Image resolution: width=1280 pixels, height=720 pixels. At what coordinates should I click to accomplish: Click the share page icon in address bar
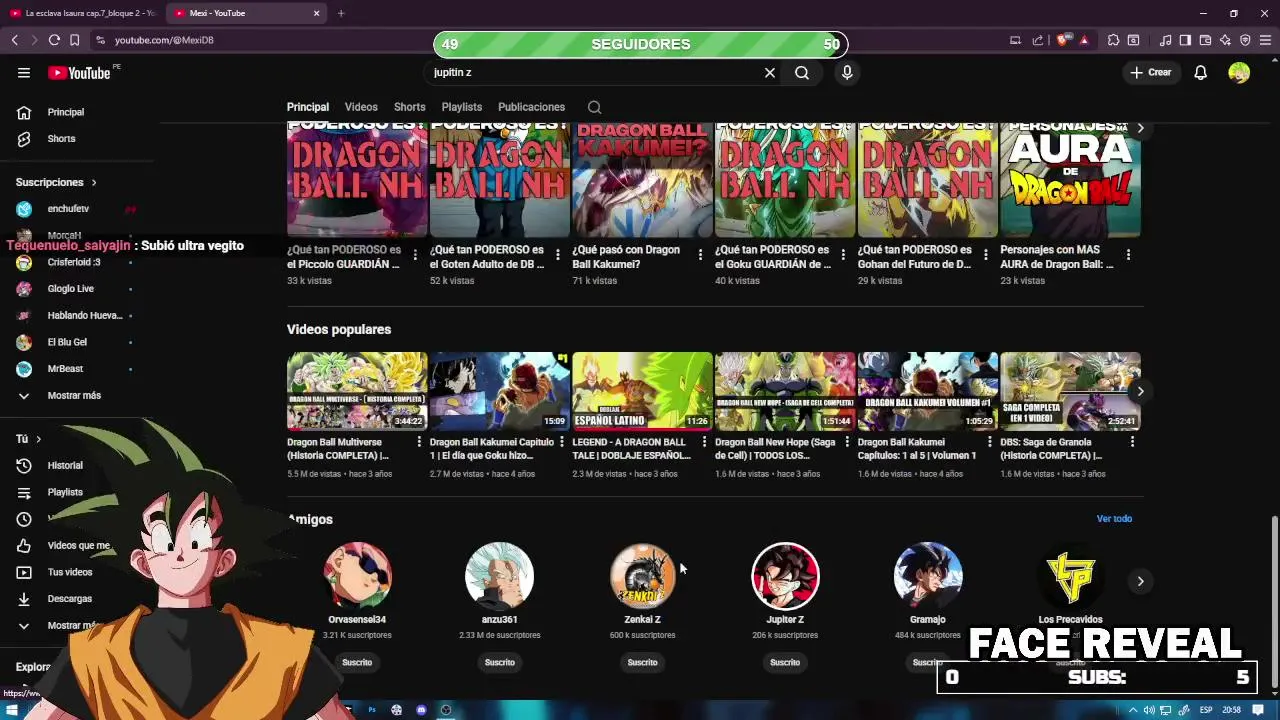tap(1037, 40)
